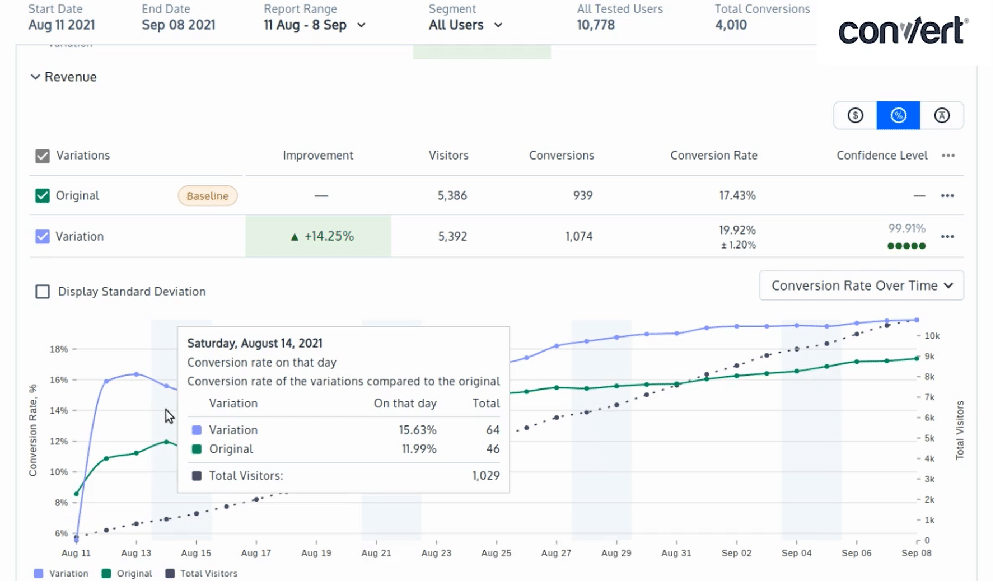Click the Baseline badge on Original
Image resolution: width=993 pixels, height=587 pixels.
coord(208,196)
